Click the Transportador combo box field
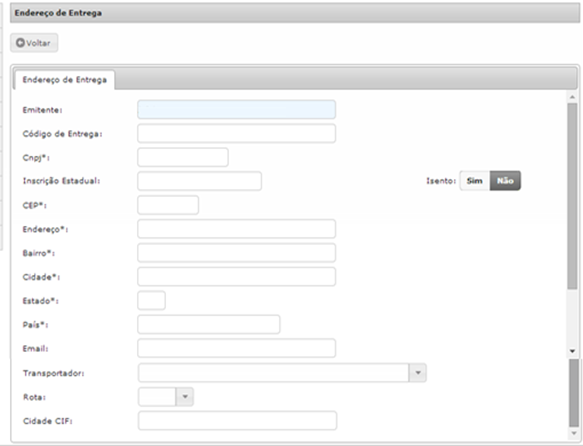583x446 pixels. tap(274, 373)
